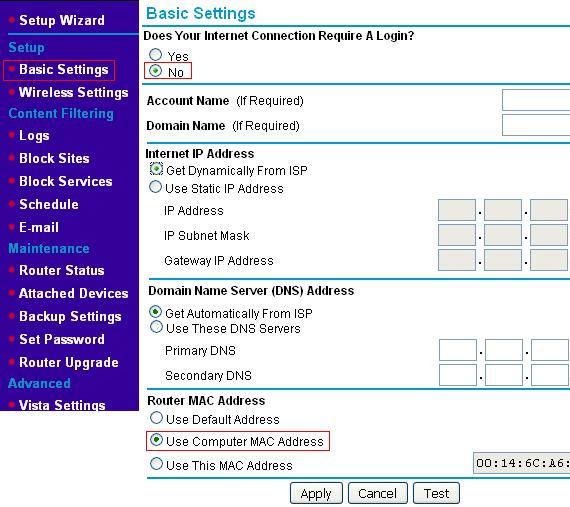Open Backup Settings

pyautogui.click(x=70, y=316)
